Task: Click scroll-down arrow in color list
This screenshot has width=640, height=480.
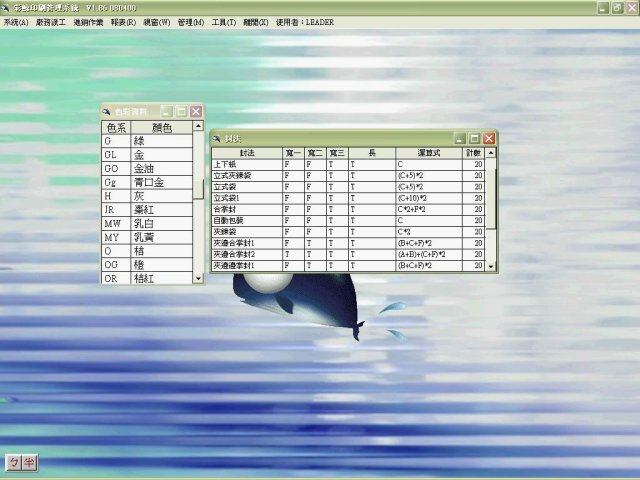Action: [199, 279]
